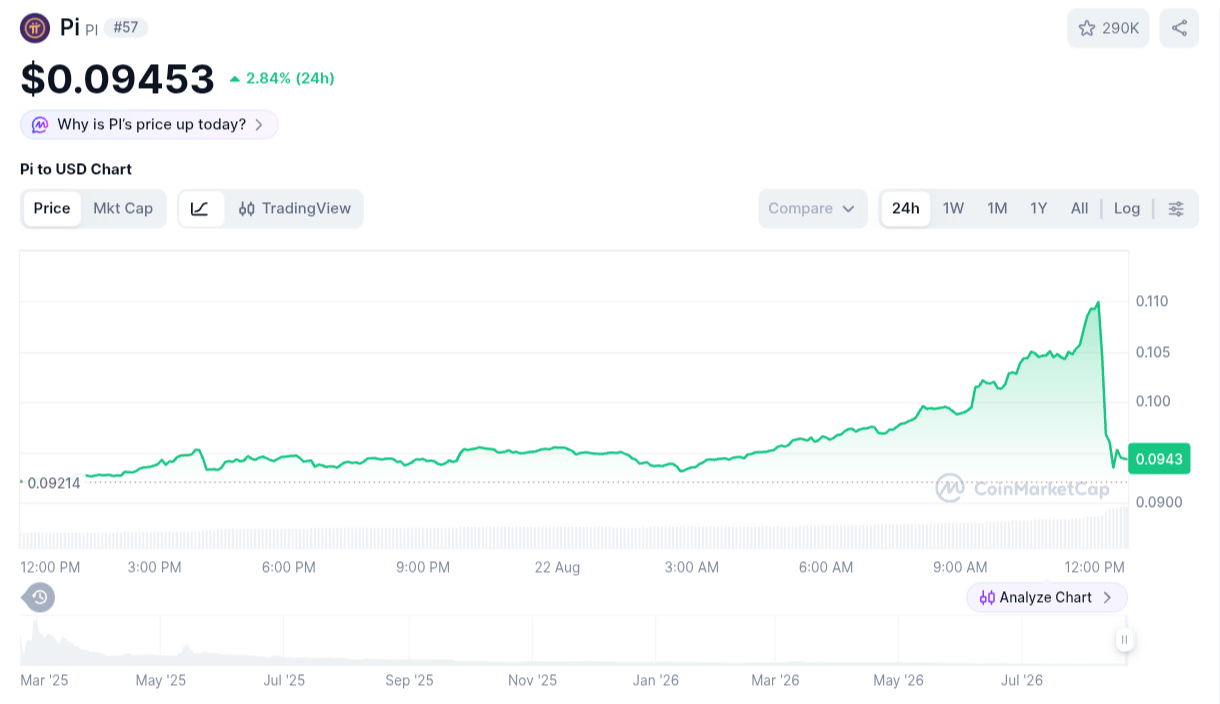Click the 2.84% (24h) change indicator
This screenshot has width=1220, height=704.
pos(282,78)
